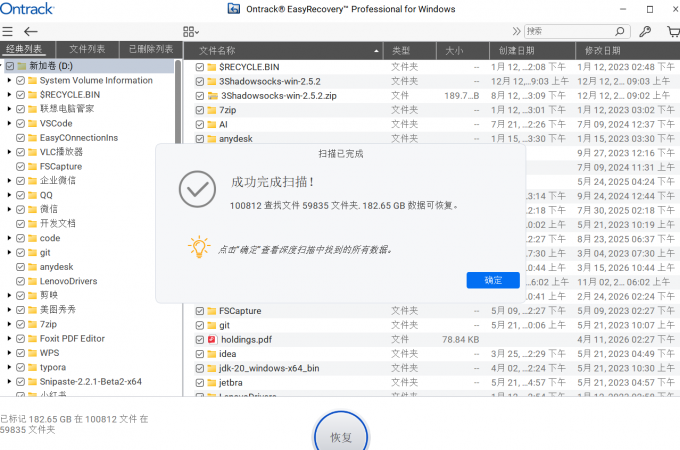
Task: Switch to the 经典列表 tab
Action: pos(24,49)
